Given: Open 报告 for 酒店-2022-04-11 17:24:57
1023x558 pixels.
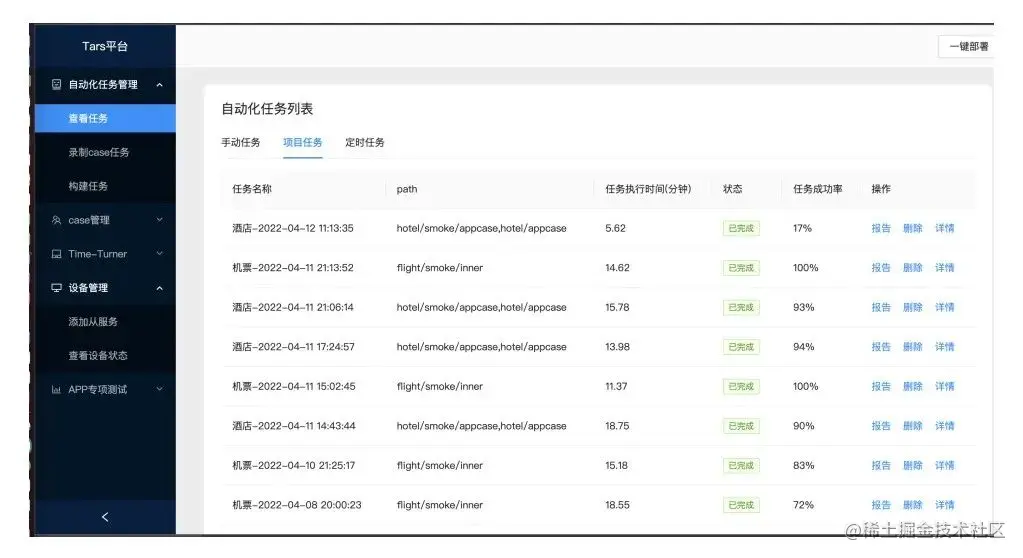Looking at the screenshot, I should [x=881, y=347].
